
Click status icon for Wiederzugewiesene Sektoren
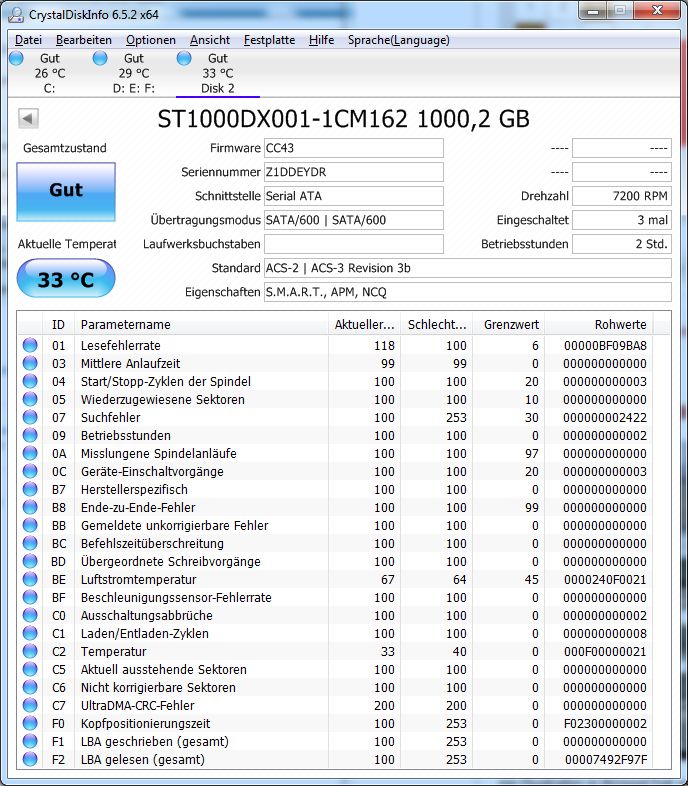coord(30,399)
